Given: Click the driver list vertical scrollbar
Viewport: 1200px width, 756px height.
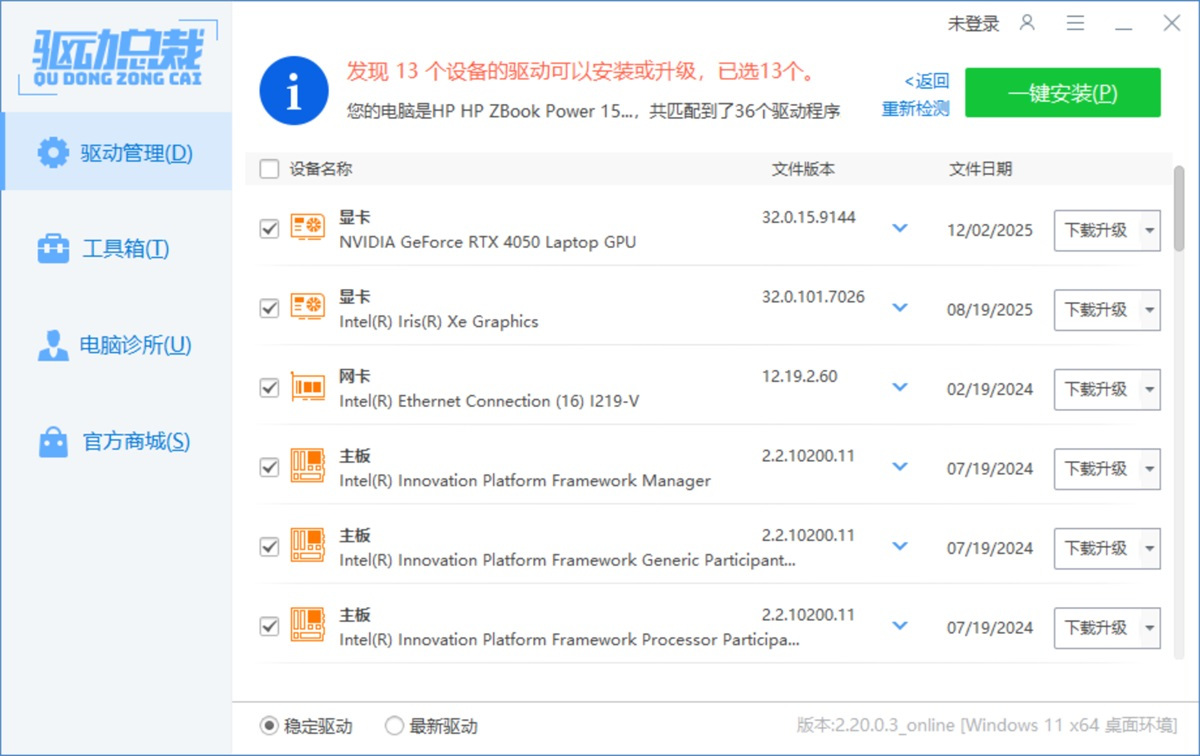Looking at the screenshot, I should tap(1179, 210).
